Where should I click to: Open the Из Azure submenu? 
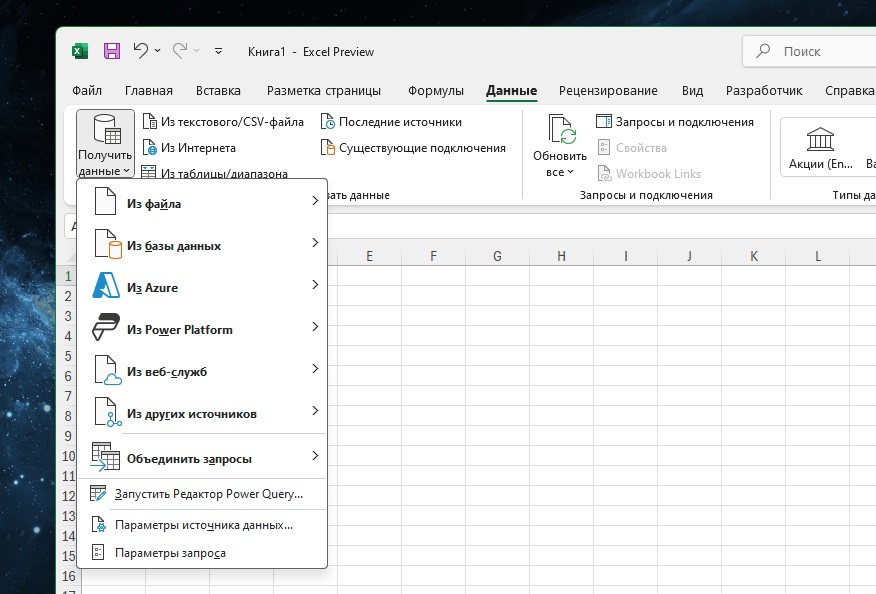click(x=202, y=285)
